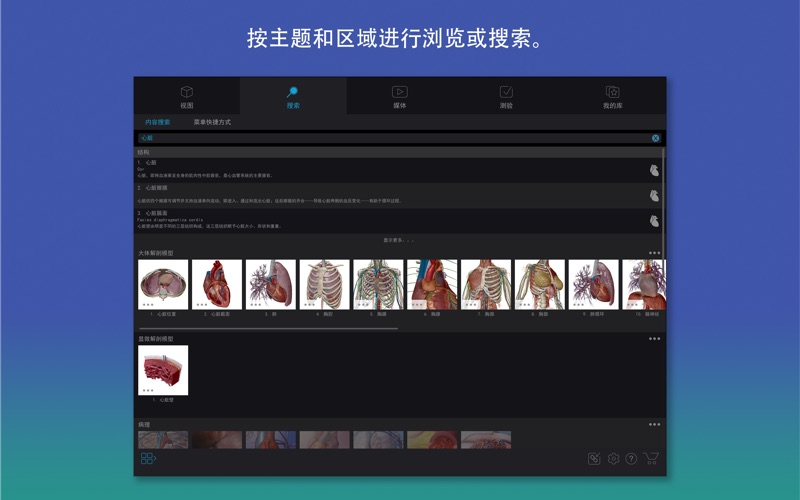Open help with the question mark icon

[x=631, y=459]
